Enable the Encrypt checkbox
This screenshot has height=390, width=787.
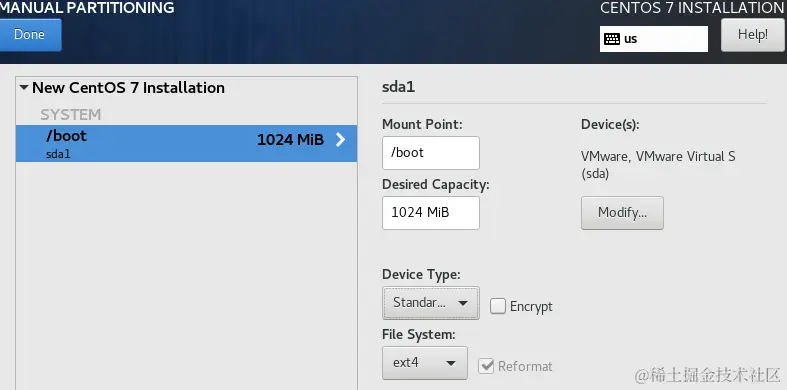click(497, 306)
